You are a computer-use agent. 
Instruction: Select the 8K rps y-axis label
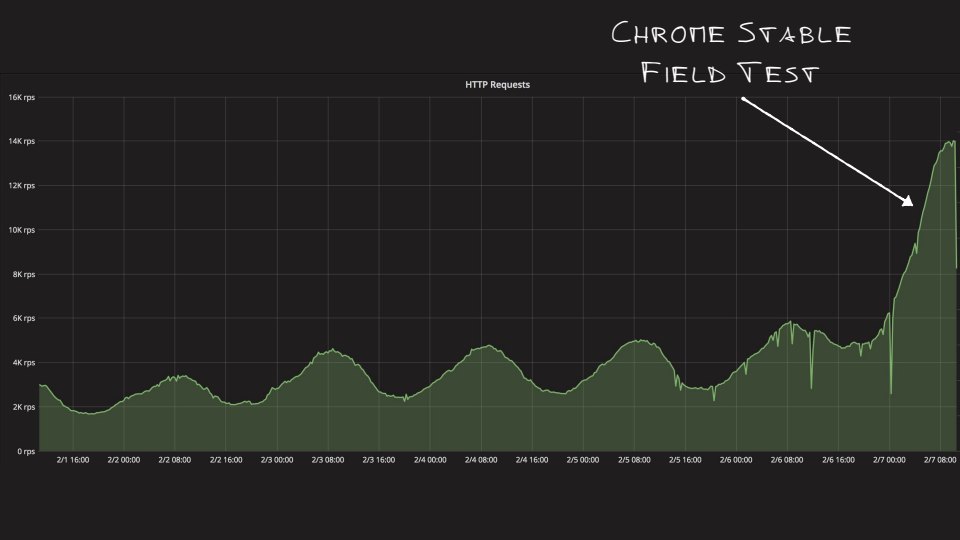[24, 274]
